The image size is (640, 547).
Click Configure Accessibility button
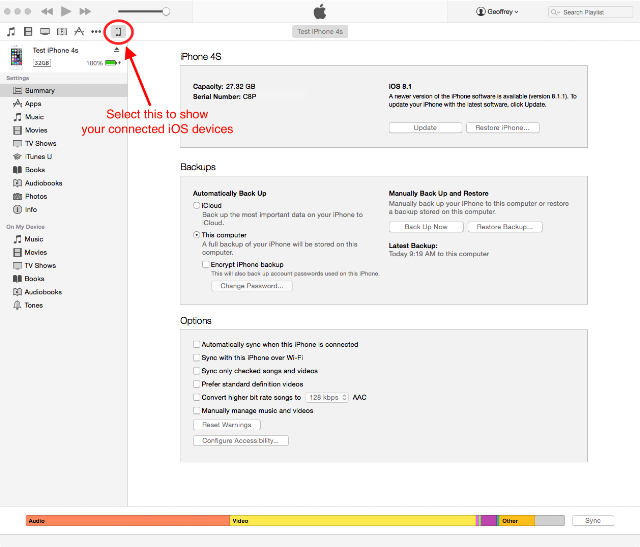(x=241, y=440)
